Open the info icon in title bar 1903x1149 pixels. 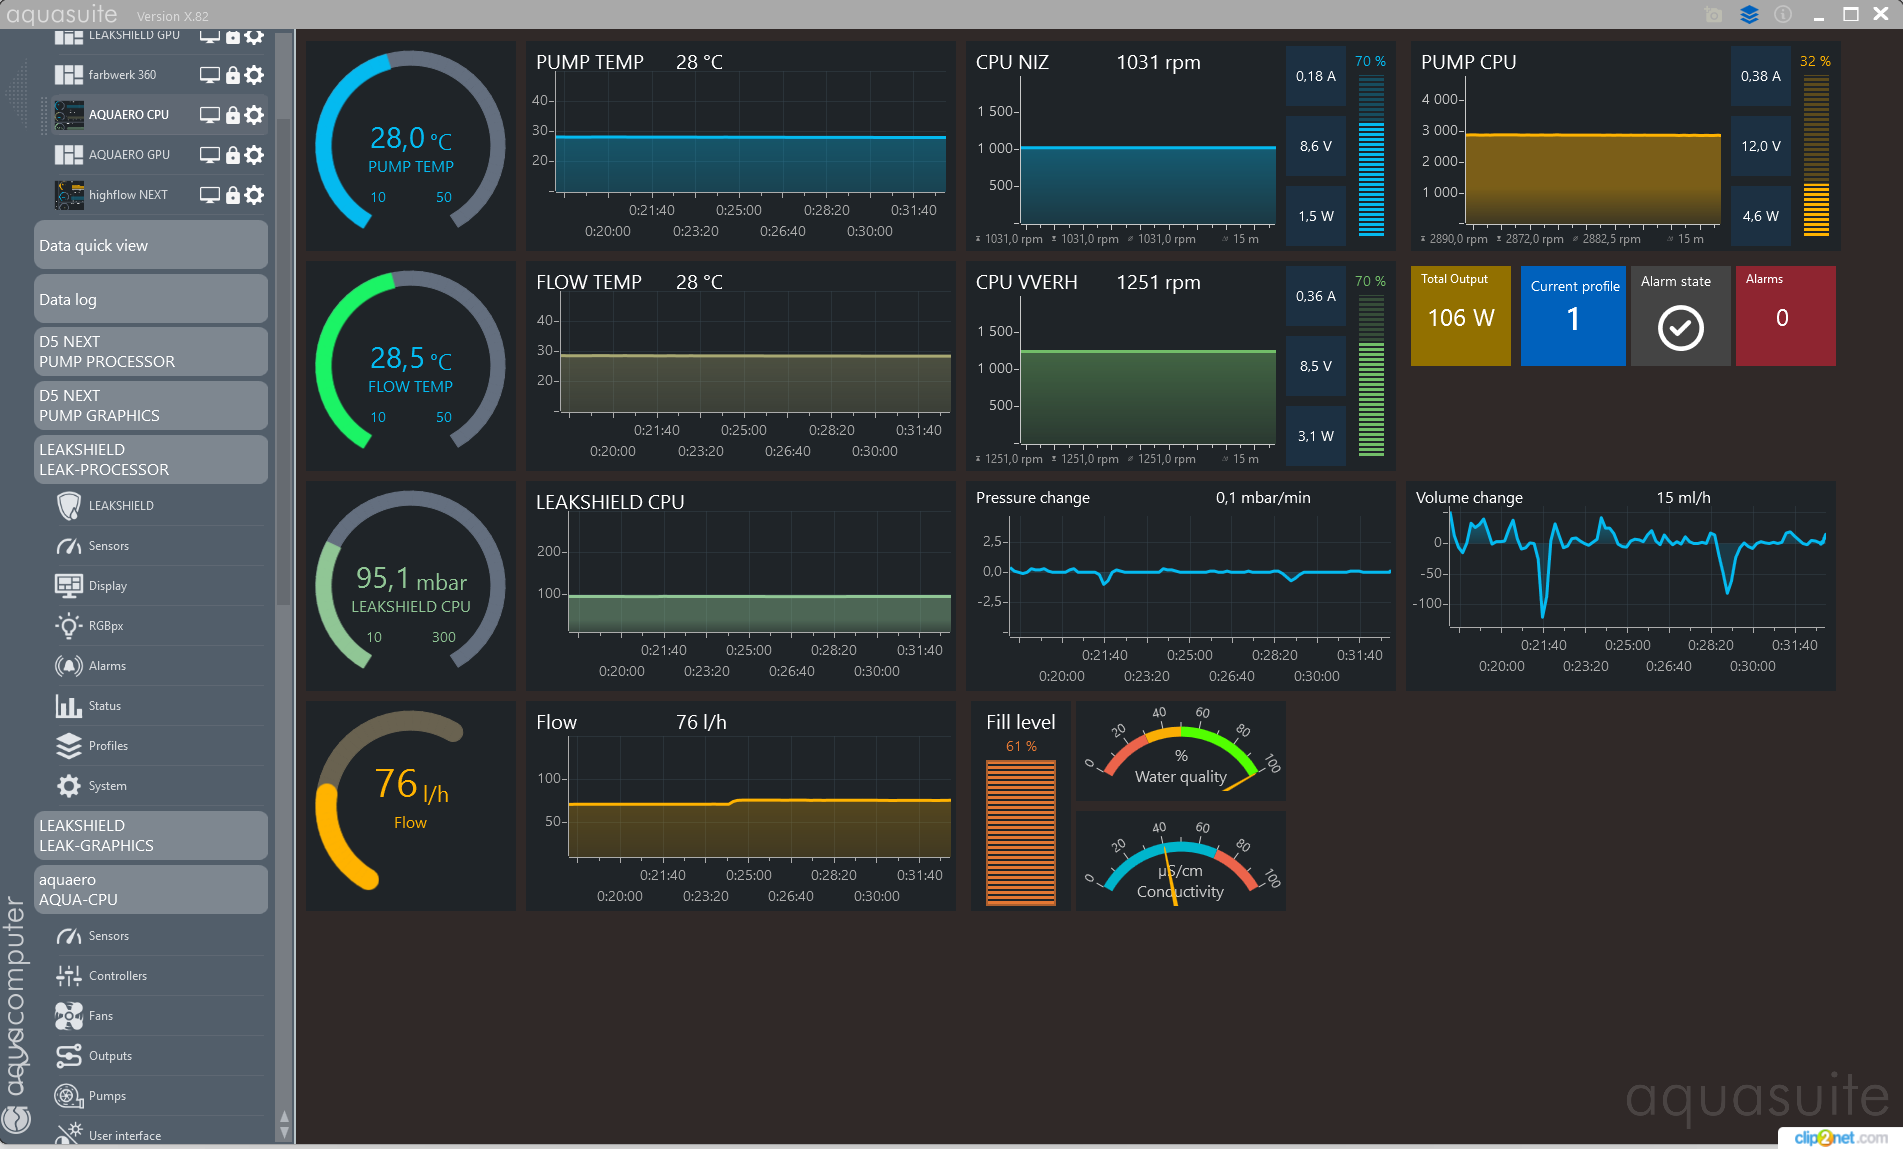pyautogui.click(x=1783, y=15)
